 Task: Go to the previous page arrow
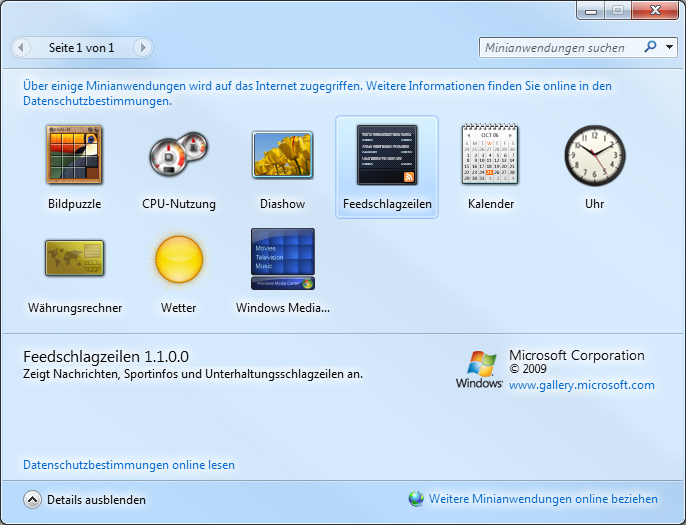pos(21,47)
